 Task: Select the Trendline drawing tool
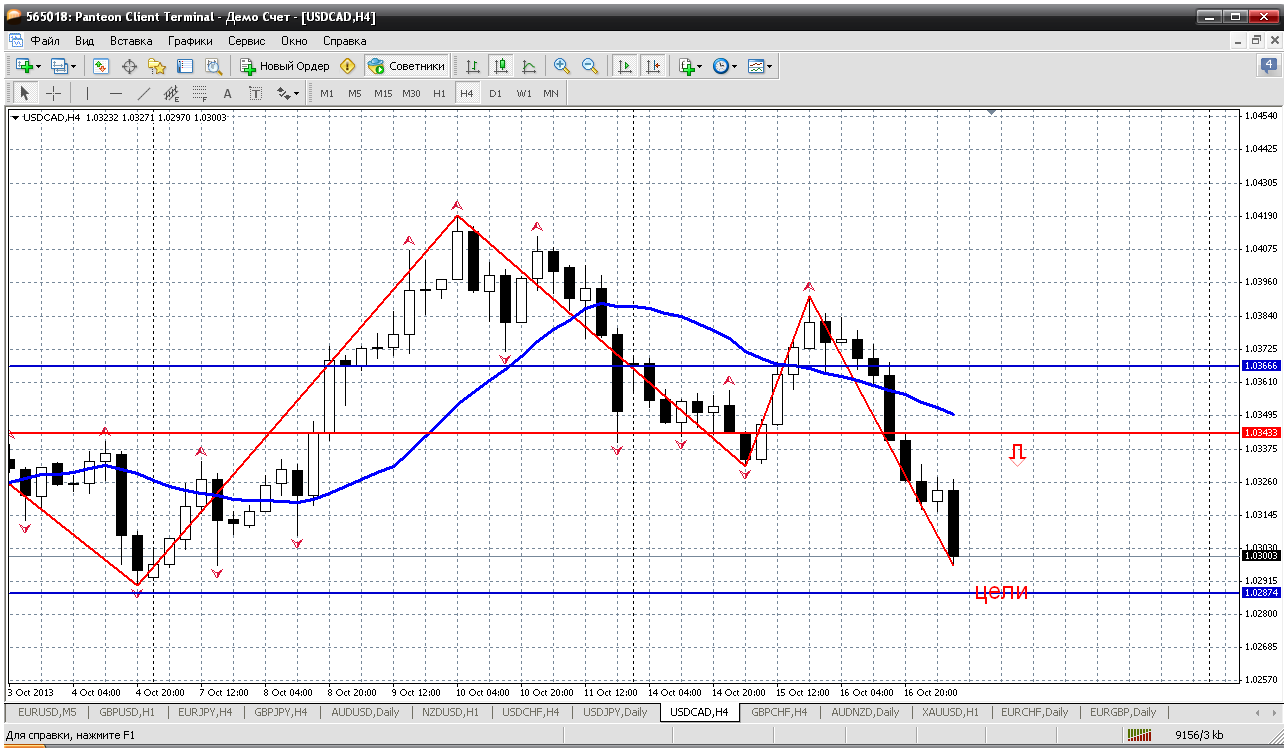[144, 93]
